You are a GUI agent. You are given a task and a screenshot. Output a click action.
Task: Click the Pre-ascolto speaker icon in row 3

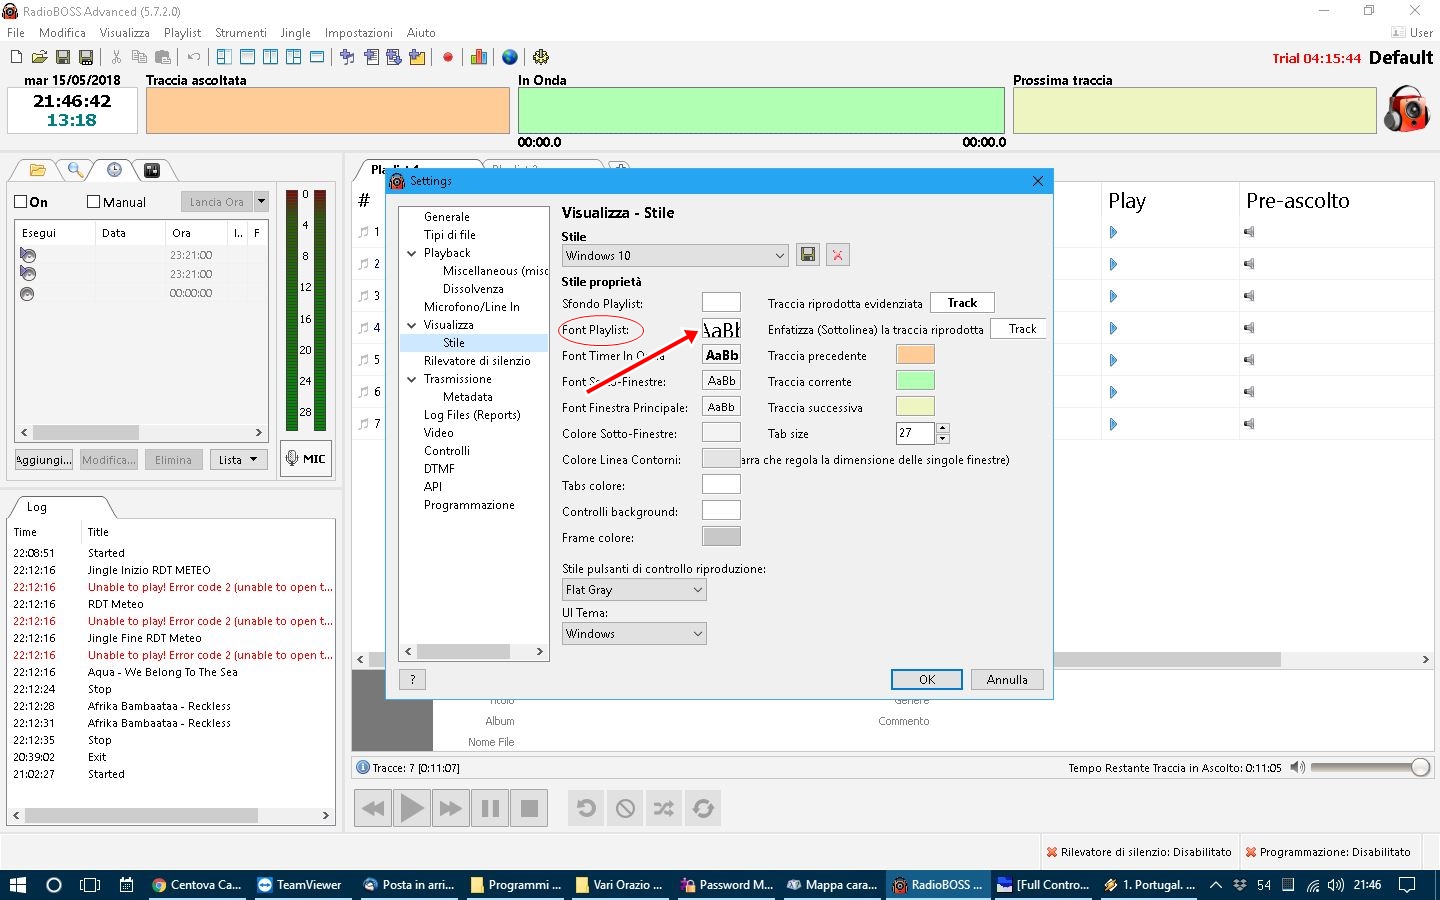point(1249,296)
